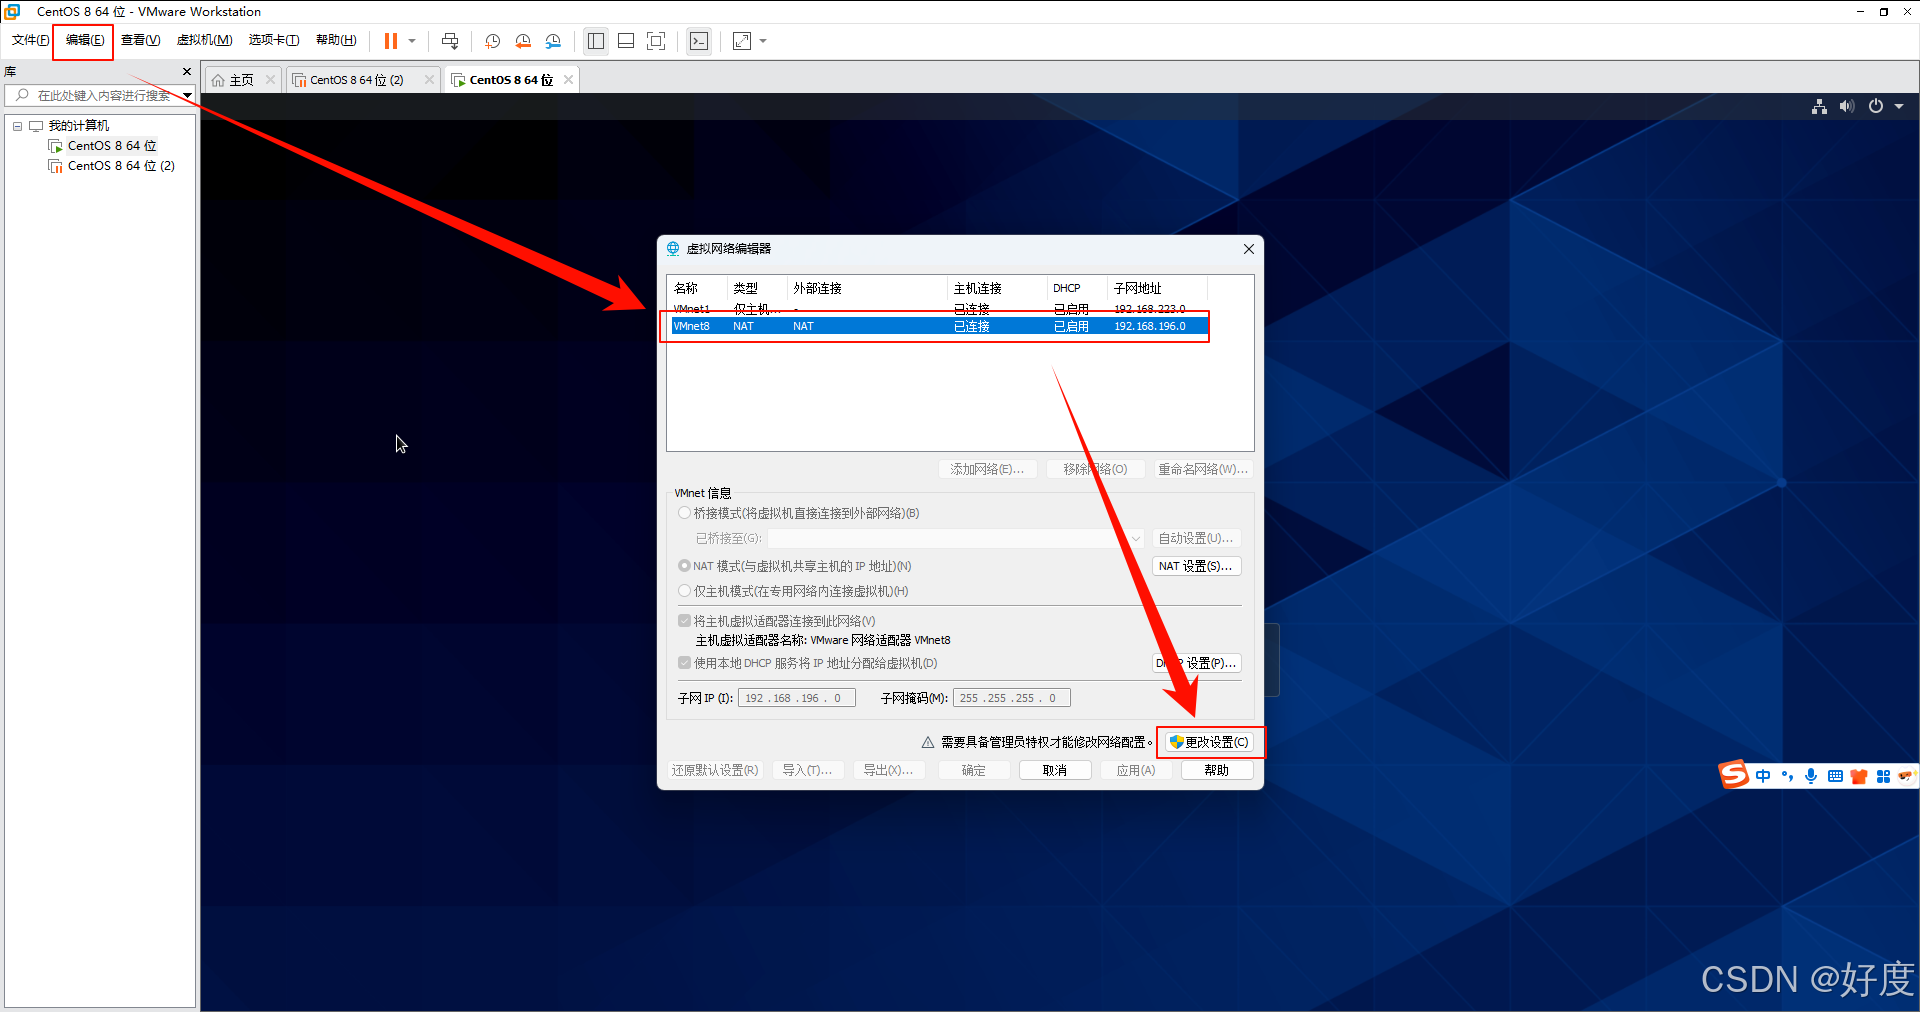Click the 添加网络(E)... button
The width and height of the screenshot is (1920, 1012).
pos(986,469)
